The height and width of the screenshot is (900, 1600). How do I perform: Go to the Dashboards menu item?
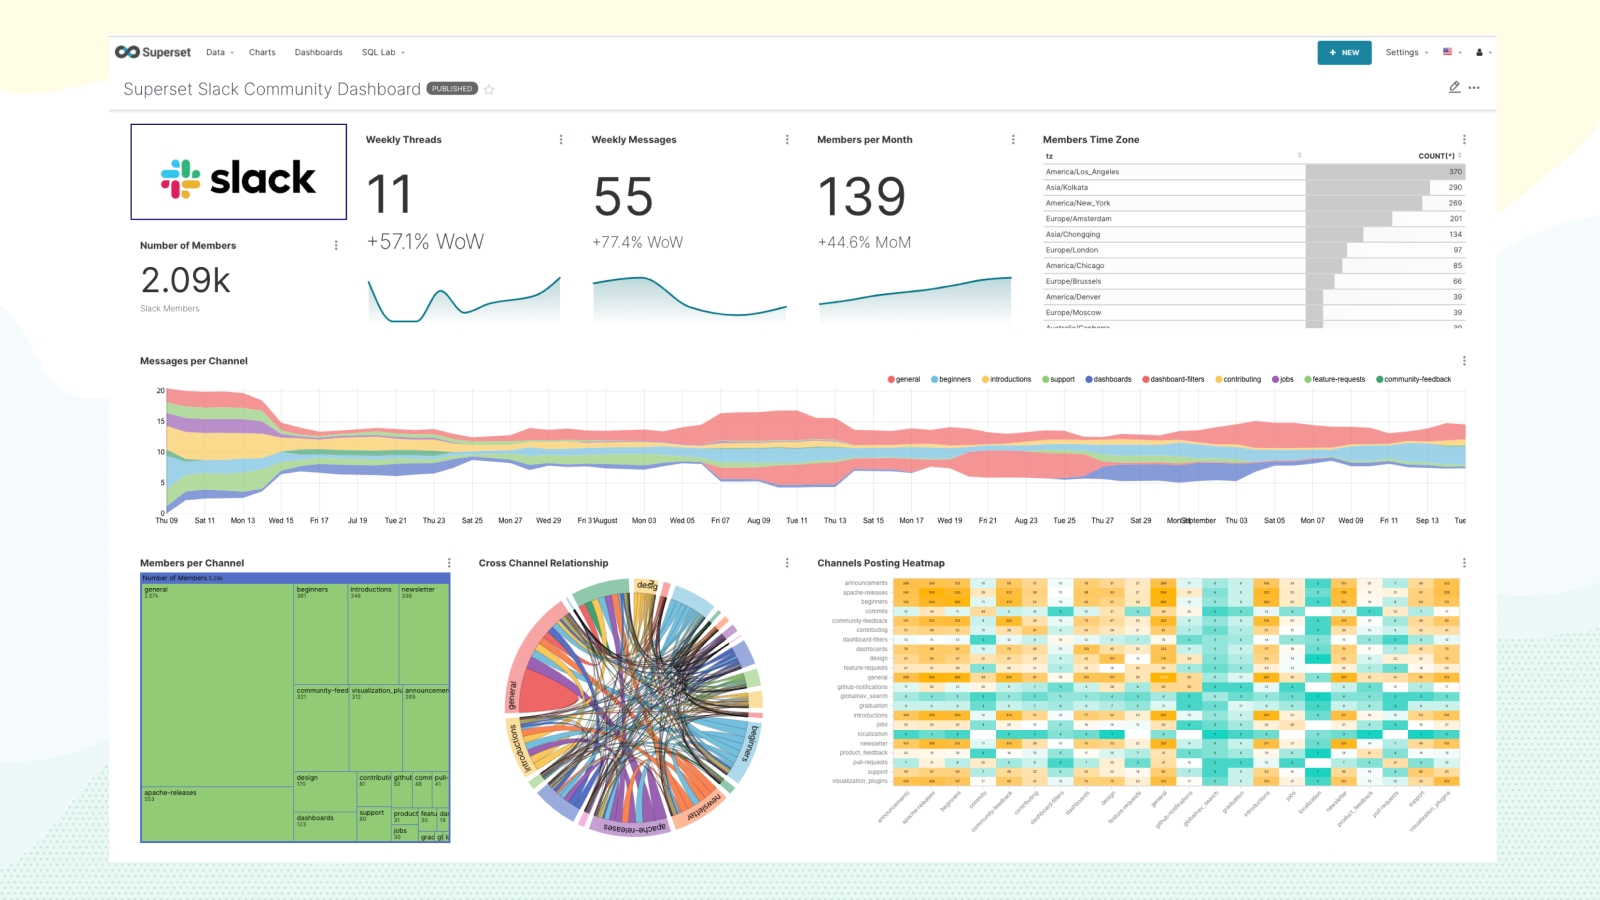click(x=318, y=52)
